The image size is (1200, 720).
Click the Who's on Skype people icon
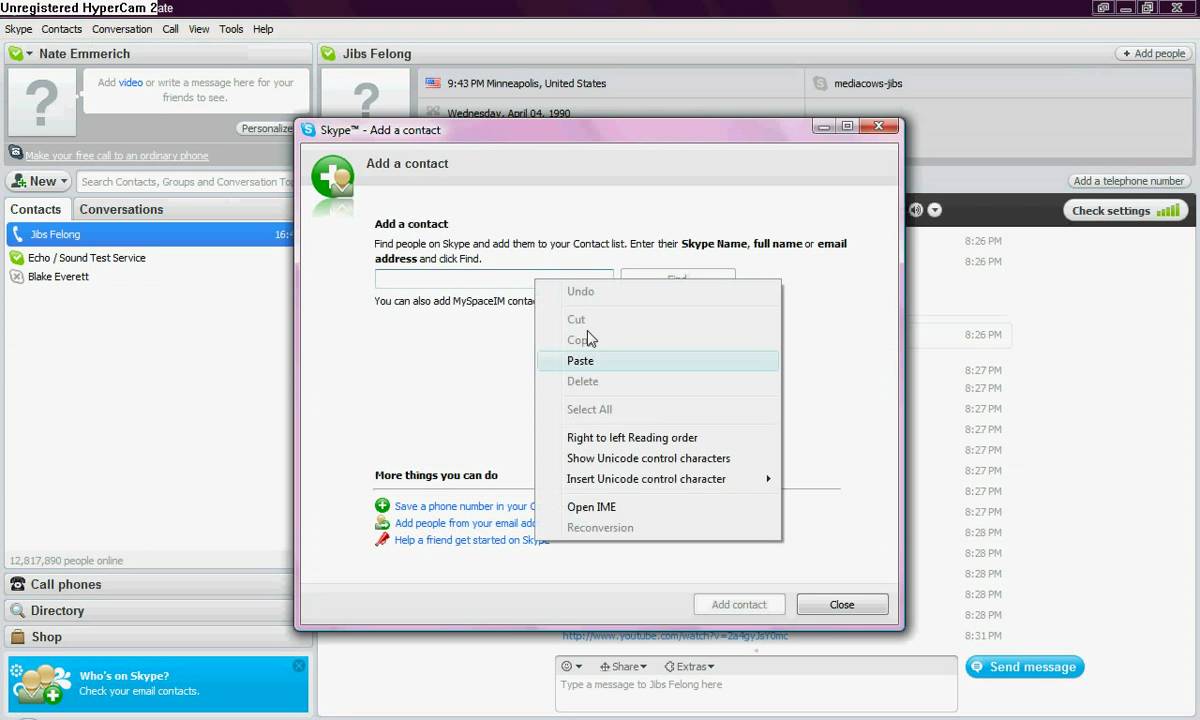pos(40,683)
